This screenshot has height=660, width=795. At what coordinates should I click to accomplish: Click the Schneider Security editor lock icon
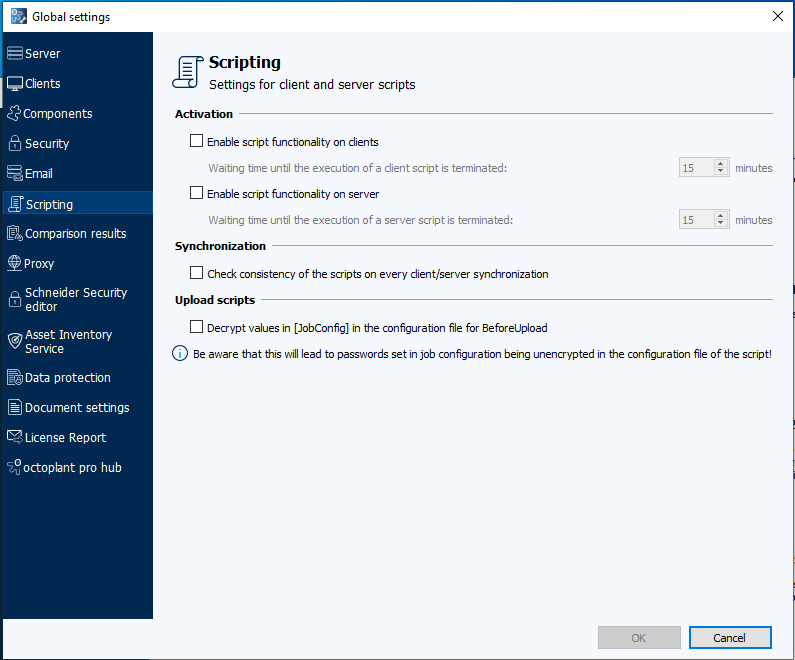(15, 299)
